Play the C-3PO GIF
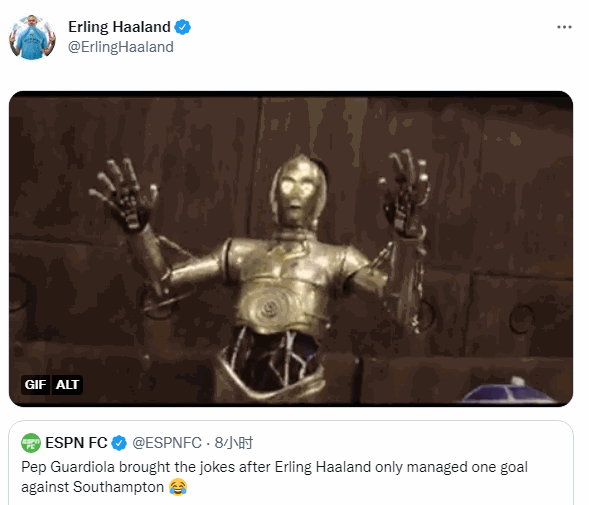The image size is (589, 505). [291, 249]
